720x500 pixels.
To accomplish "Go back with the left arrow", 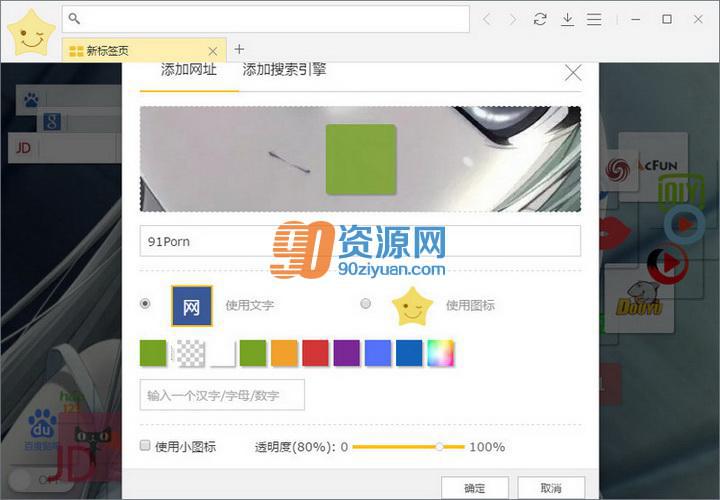I will tap(487, 19).
